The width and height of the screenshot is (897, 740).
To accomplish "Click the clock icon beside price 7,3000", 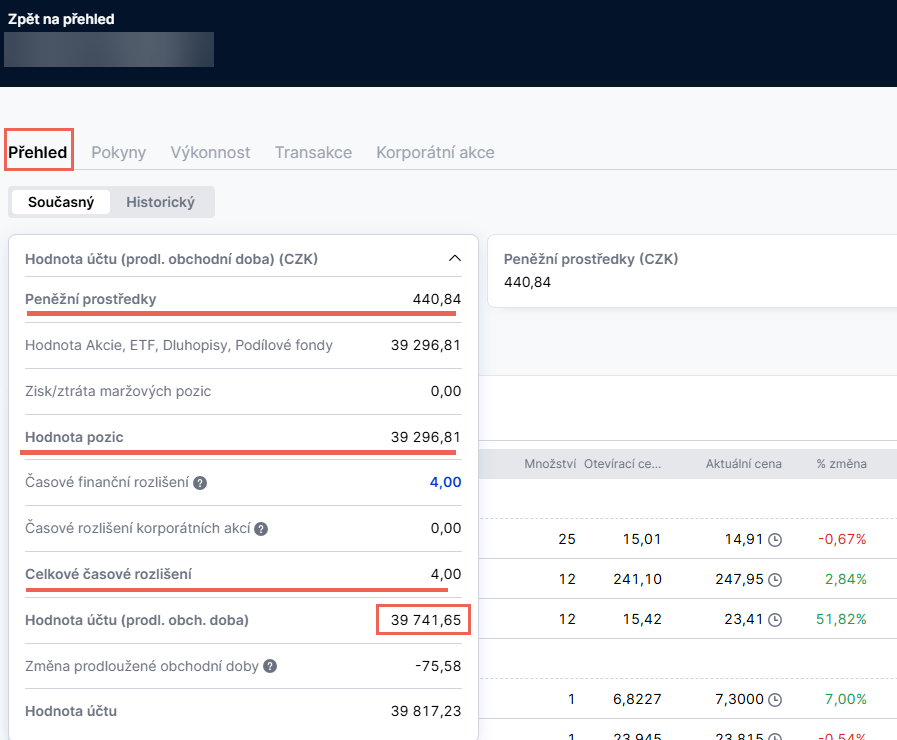I will [x=774, y=699].
